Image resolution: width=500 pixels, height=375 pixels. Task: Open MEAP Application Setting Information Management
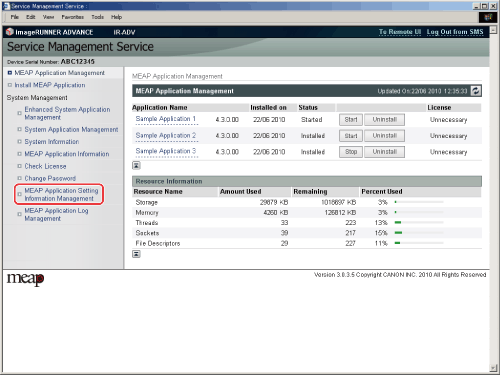(61, 194)
